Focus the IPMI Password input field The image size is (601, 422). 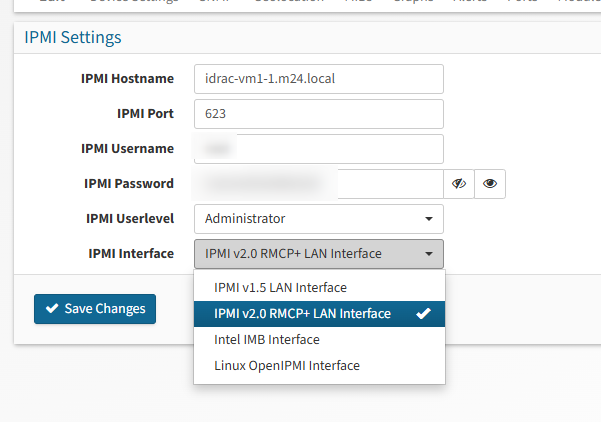tap(318, 184)
